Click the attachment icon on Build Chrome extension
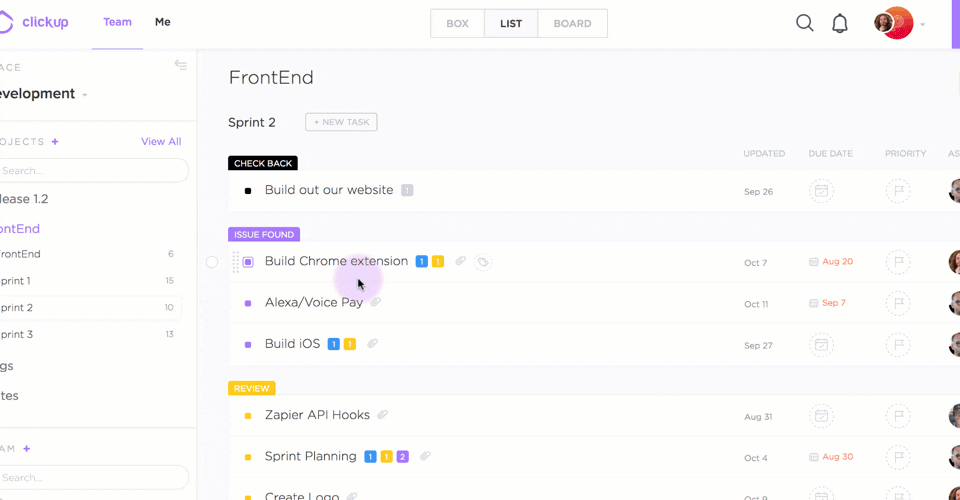The width and height of the screenshot is (960, 500). 461,261
